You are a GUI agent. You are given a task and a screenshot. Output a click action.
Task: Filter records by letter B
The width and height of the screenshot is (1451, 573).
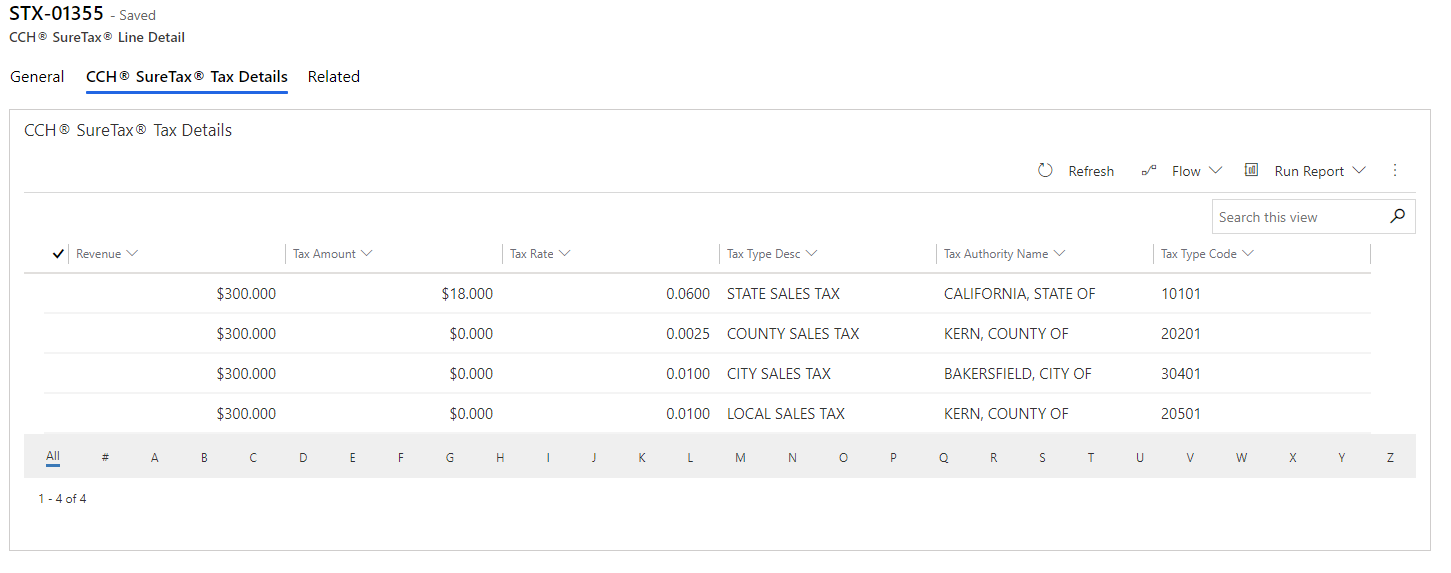(x=204, y=458)
